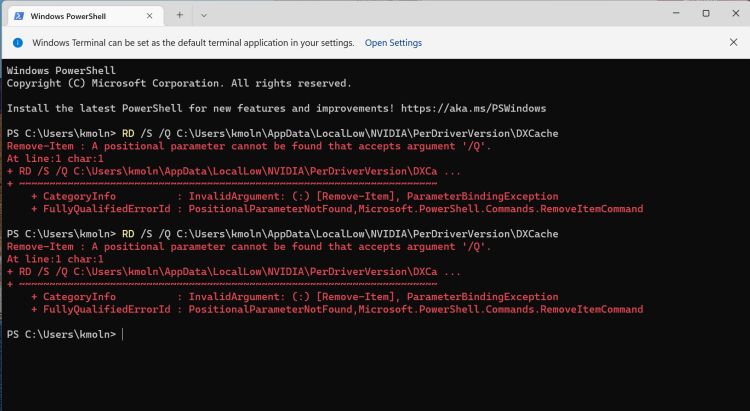Close the Windows PowerShell tab

pyautogui.click(x=149, y=16)
